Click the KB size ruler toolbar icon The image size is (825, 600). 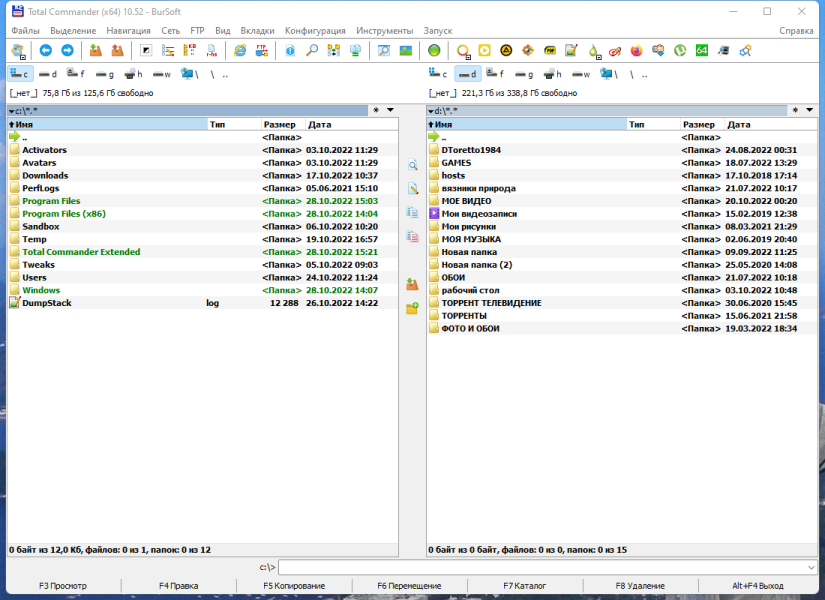click(189, 51)
